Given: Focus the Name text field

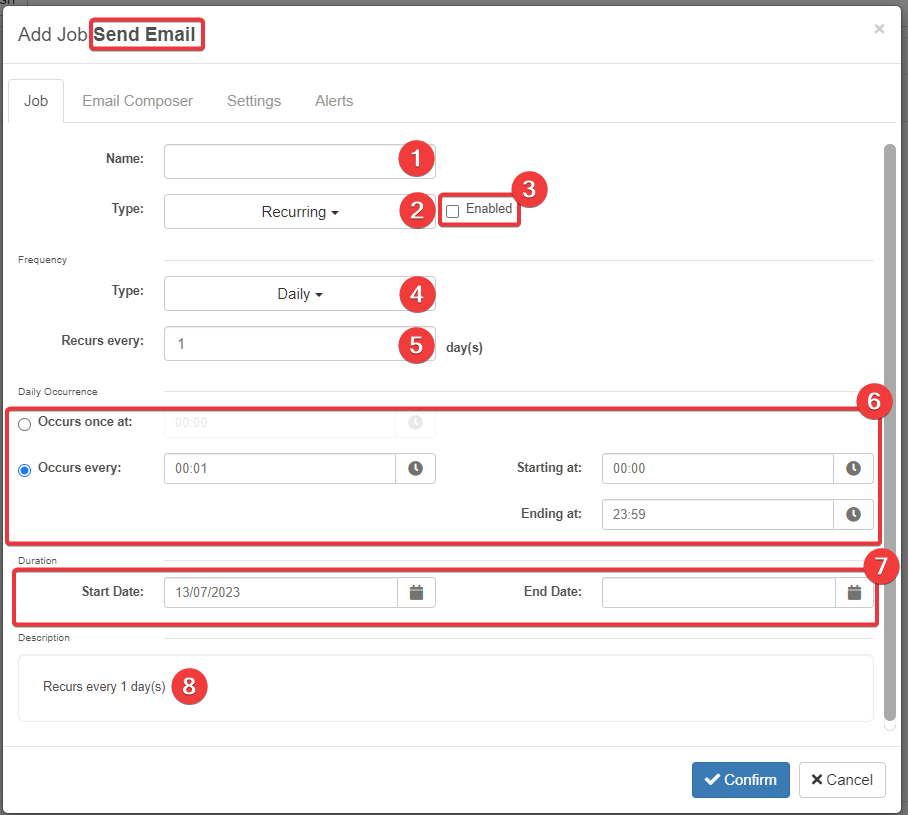Looking at the screenshot, I should (x=280, y=161).
